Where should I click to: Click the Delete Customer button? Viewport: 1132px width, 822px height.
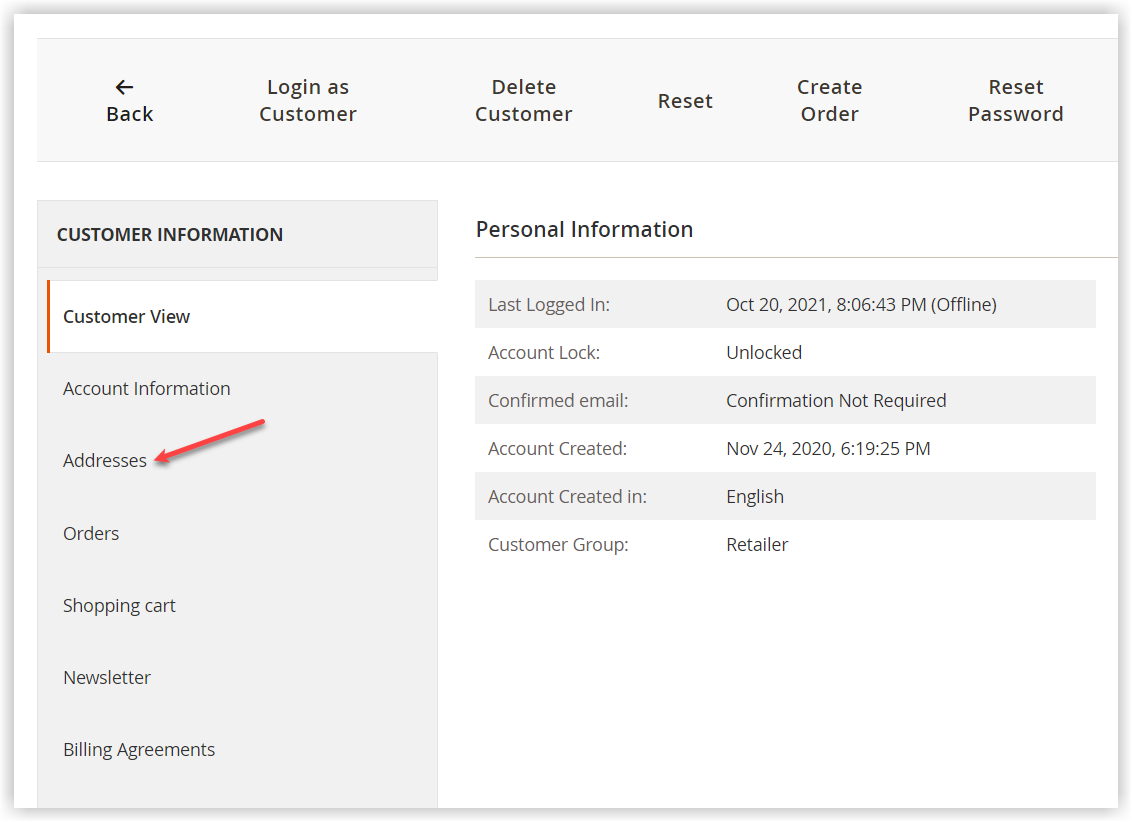(523, 100)
